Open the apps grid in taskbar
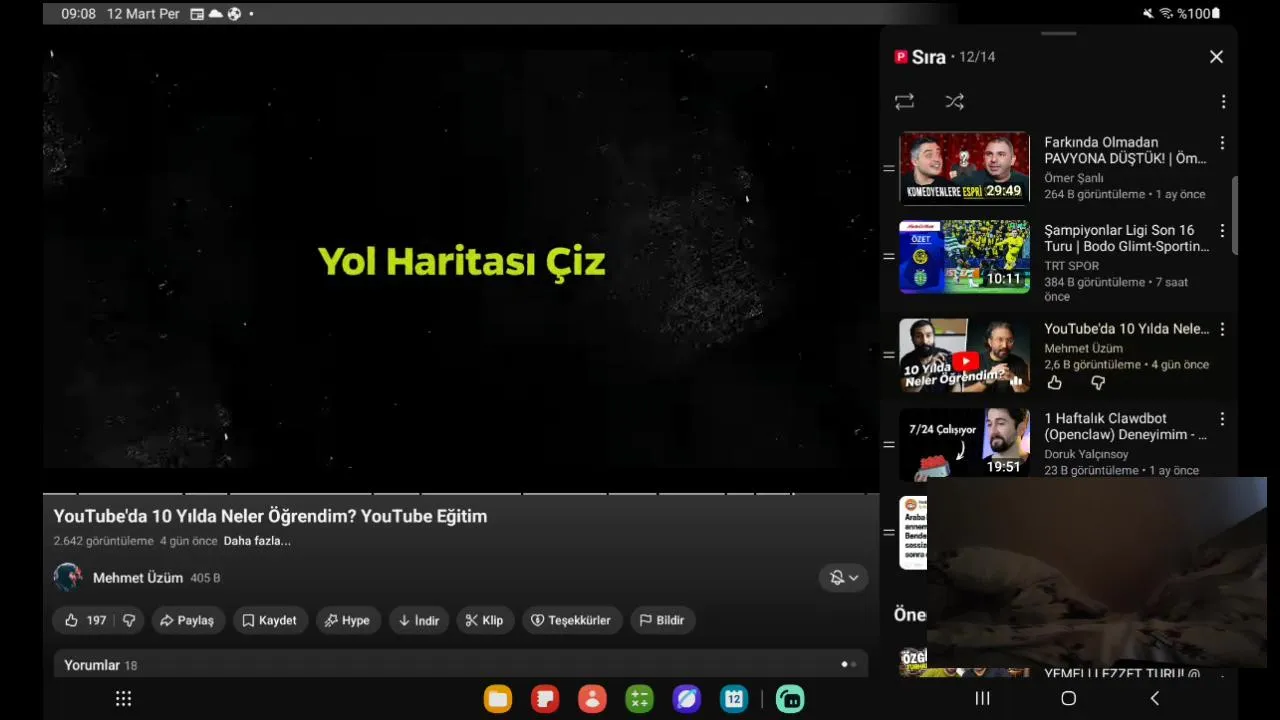The height and width of the screenshot is (720, 1280). [x=123, y=699]
